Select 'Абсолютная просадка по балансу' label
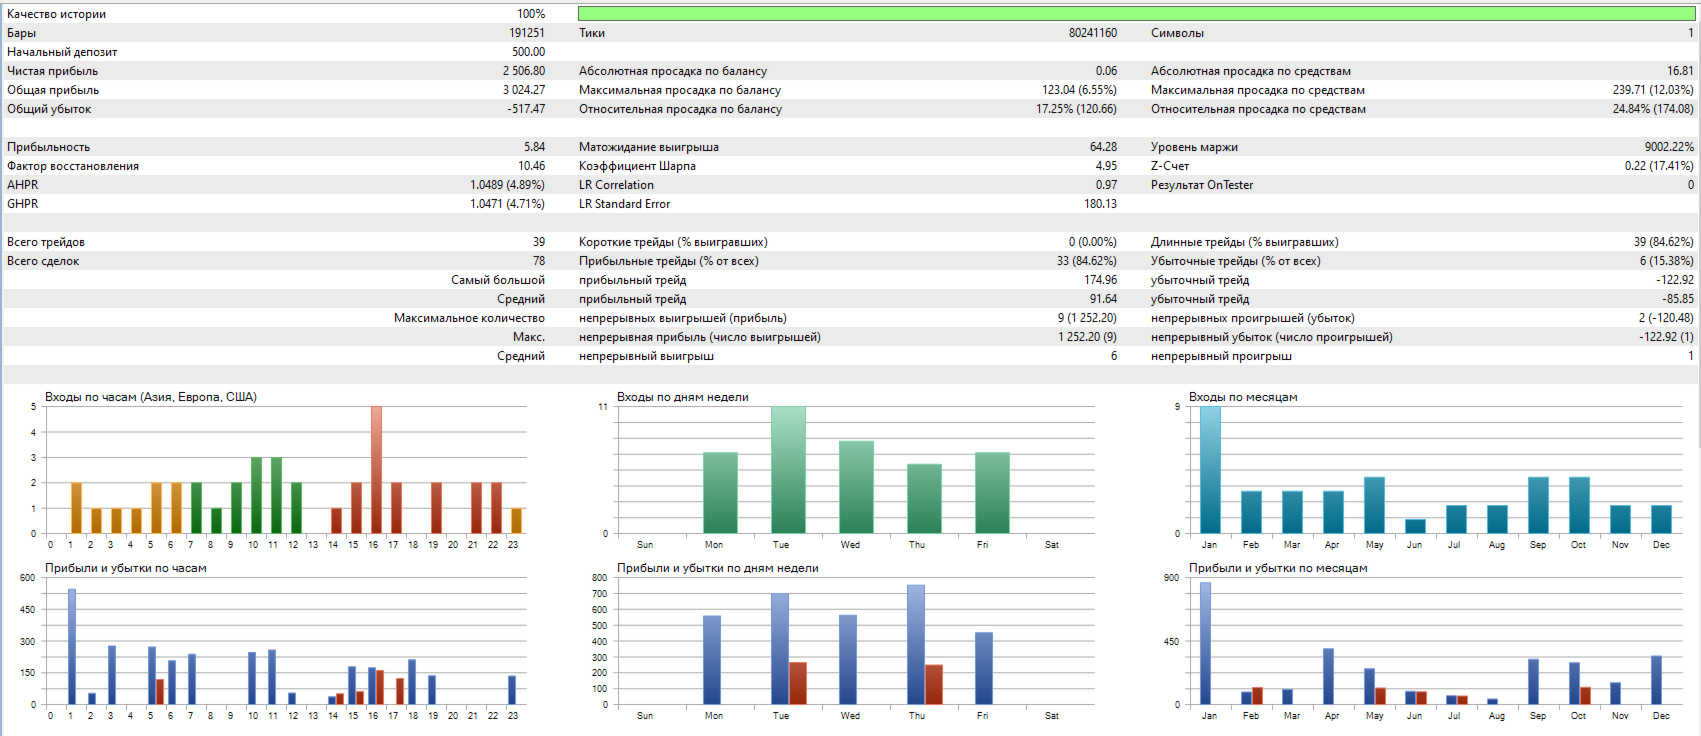The image size is (1701, 736). [673, 71]
